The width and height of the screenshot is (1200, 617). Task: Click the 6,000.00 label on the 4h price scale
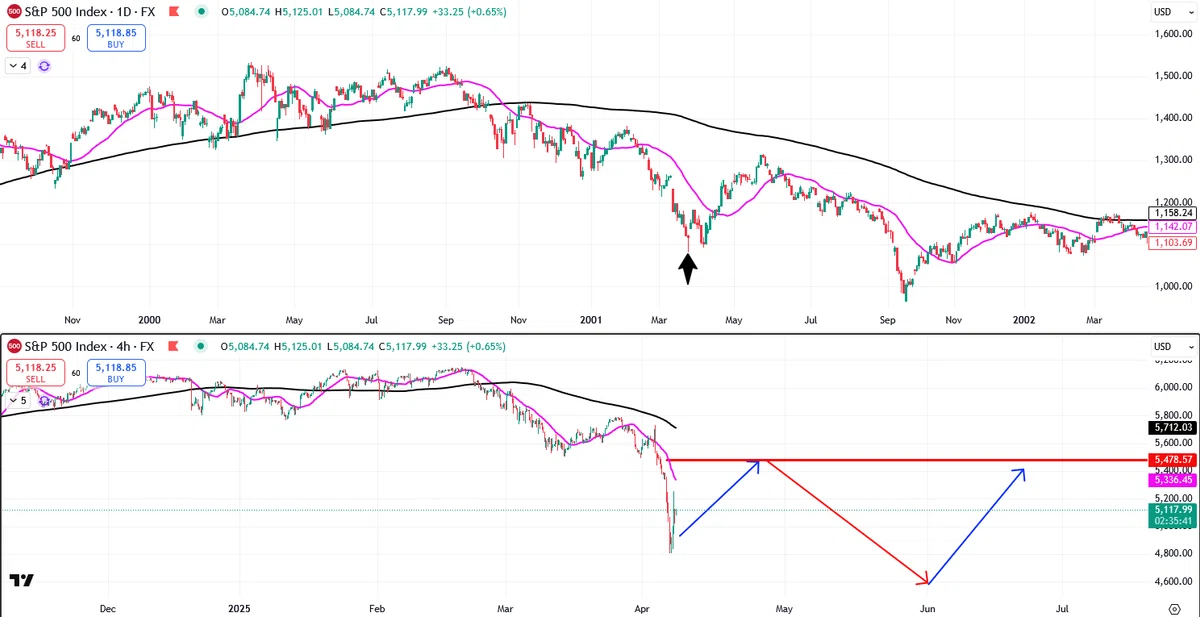pyautogui.click(x=1174, y=387)
